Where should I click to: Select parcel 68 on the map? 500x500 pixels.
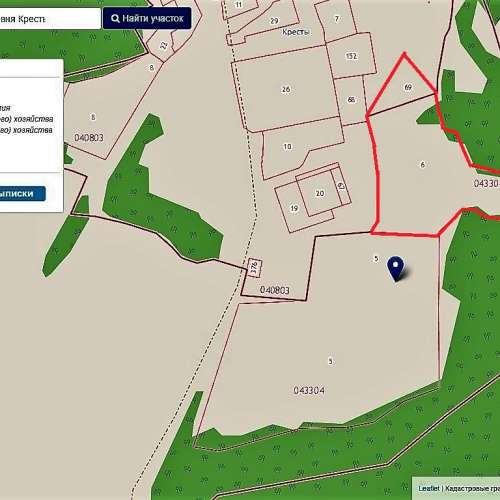351,100
